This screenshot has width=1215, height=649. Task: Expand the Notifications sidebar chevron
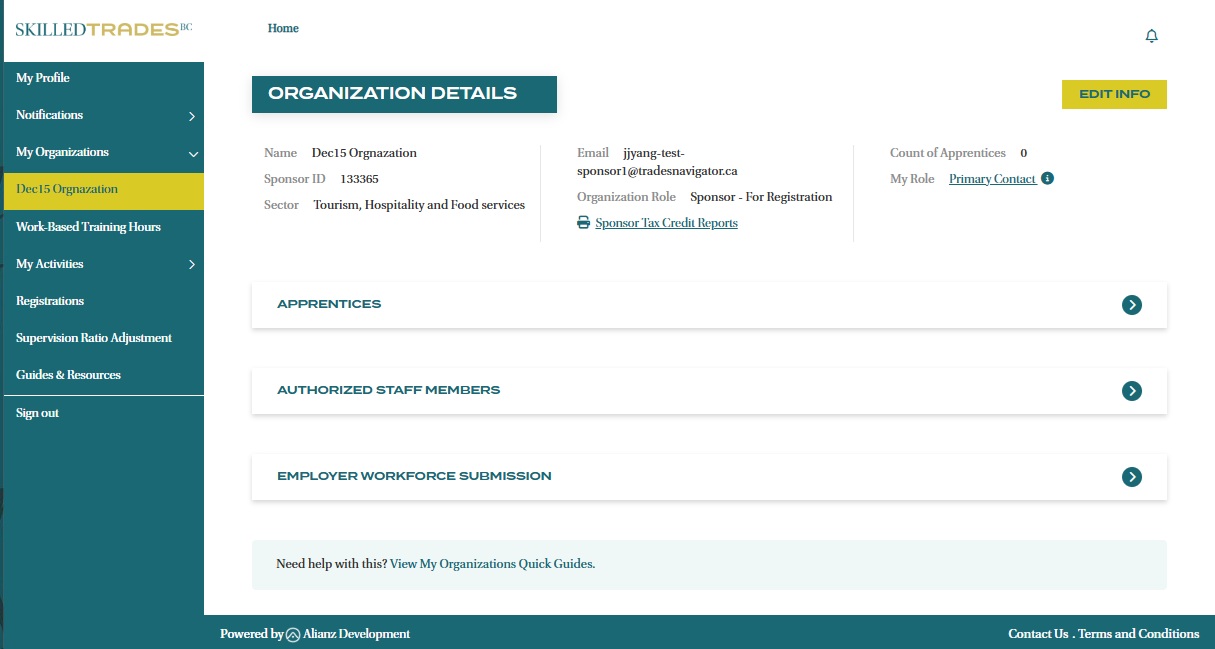coord(192,116)
